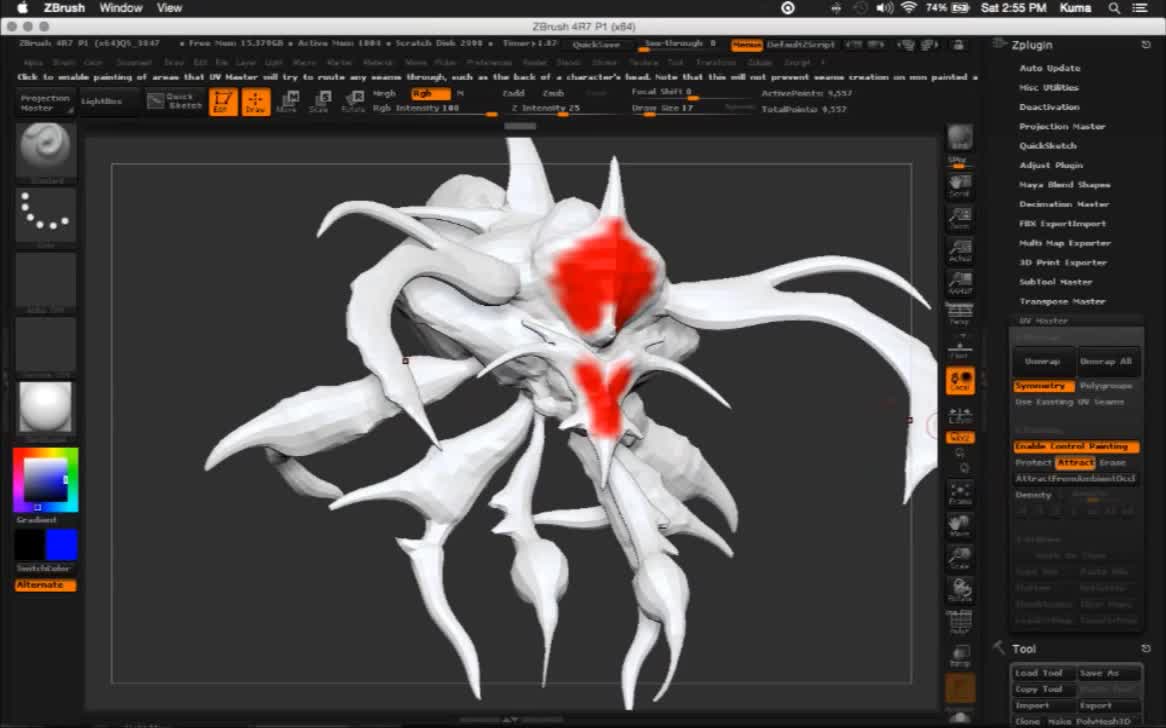
Task: Collapse the UV Master section
Action: (x=1043, y=321)
